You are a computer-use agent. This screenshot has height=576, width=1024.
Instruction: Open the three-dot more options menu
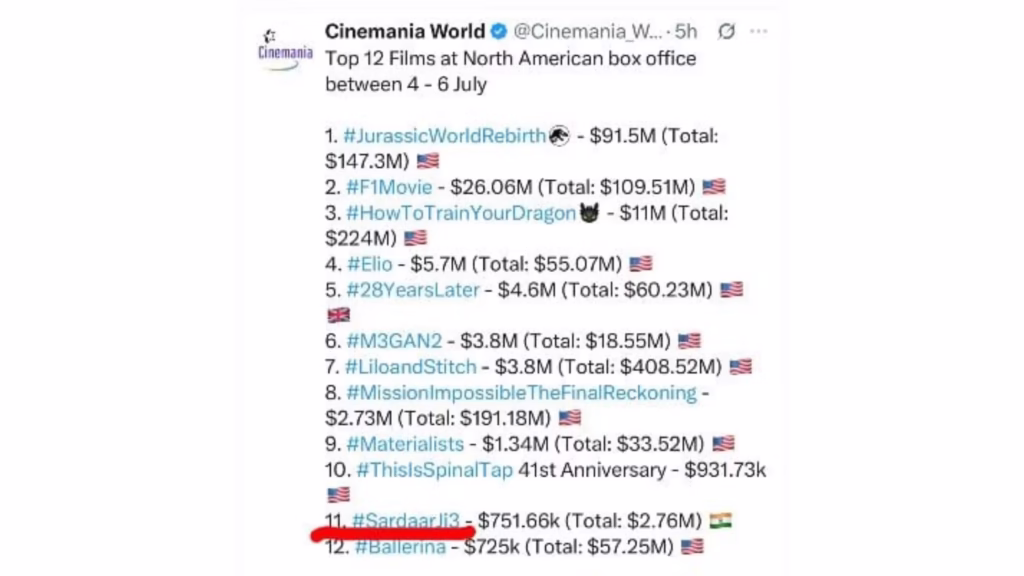tap(758, 31)
